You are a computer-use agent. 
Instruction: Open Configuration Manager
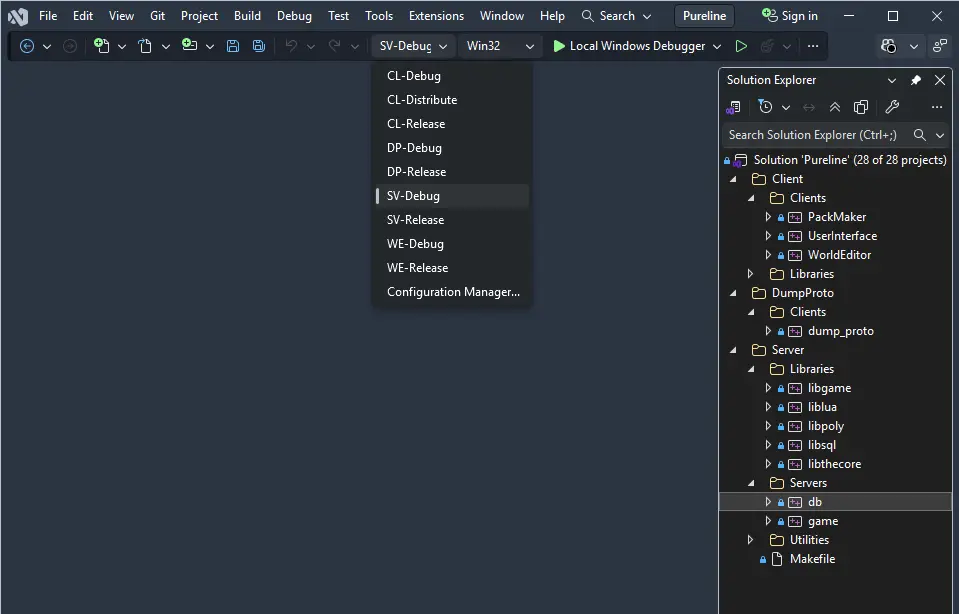pos(453,292)
